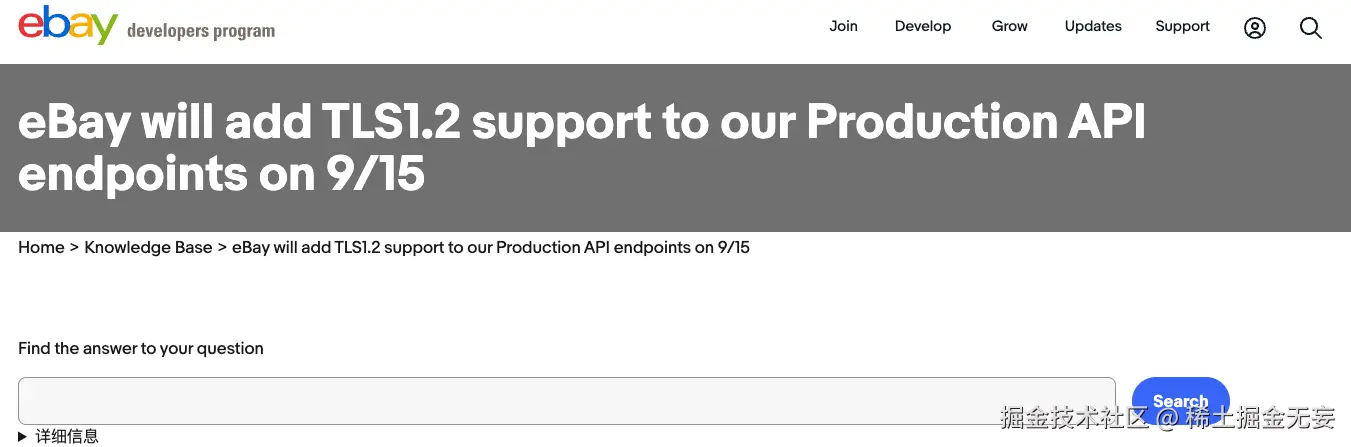The width and height of the screenshot is (1351, 447).
Task: Click the 'Find the answer to your question' label
Action: coord(141,348)
